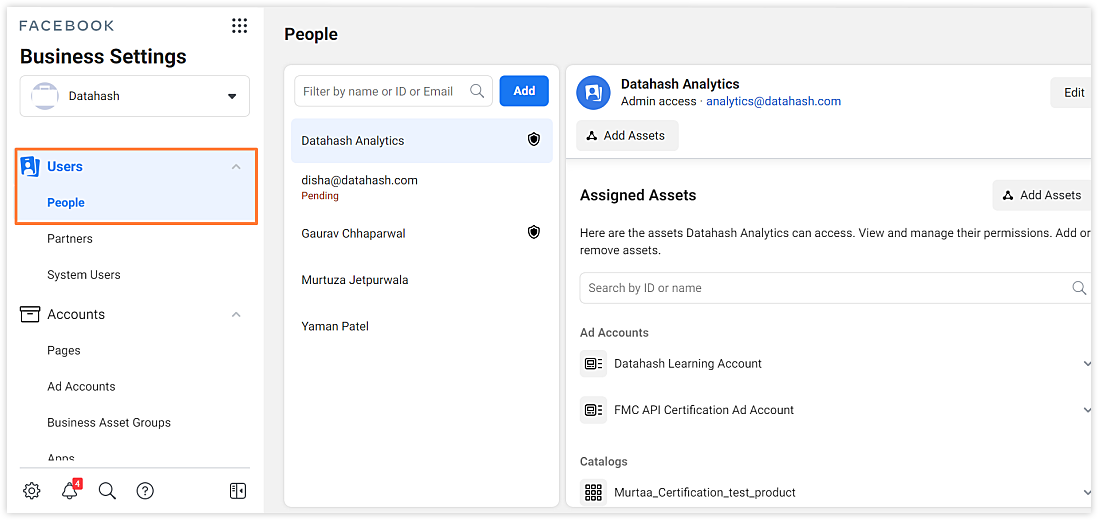Collapse the Accounts section chevron
Screen dimensions: 1098x520
point(237,314)
